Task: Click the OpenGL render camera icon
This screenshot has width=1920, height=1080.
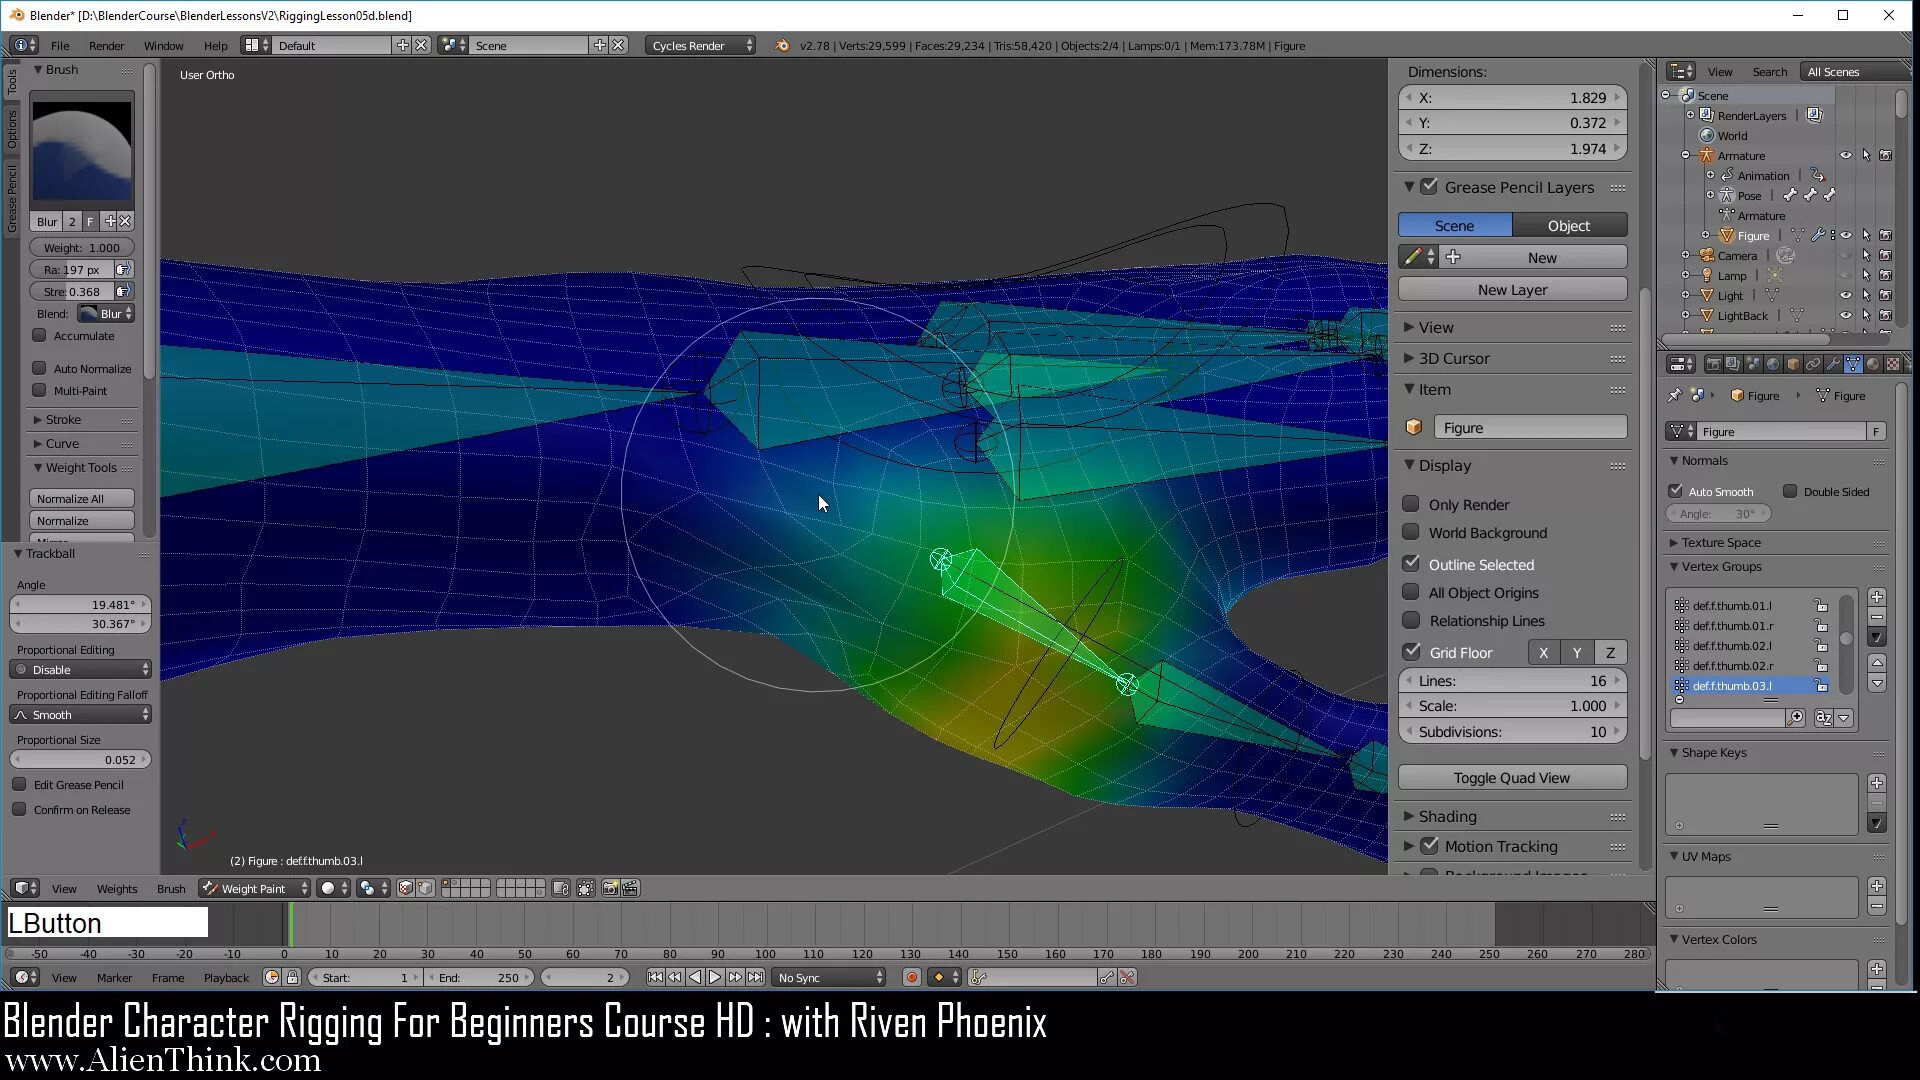Action: [610, 889]
